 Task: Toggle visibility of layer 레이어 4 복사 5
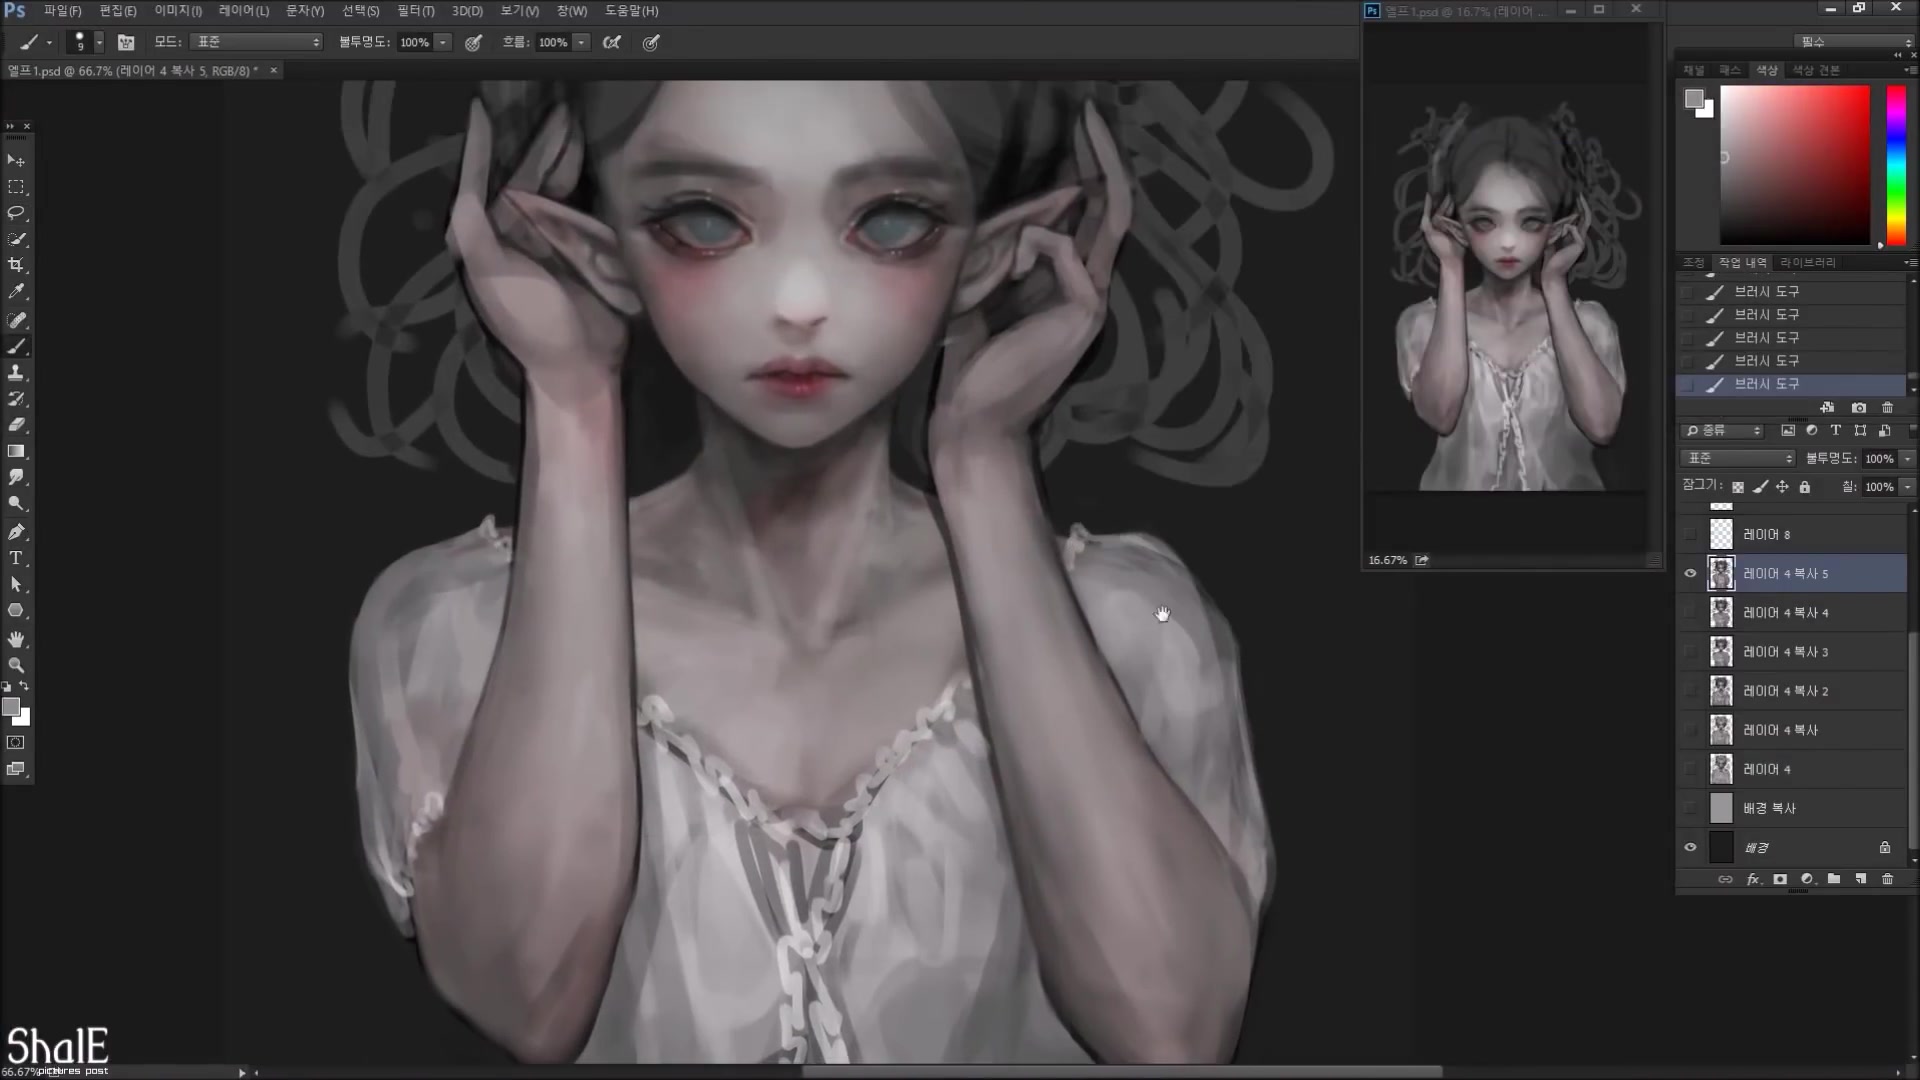pyautogui.click(x=1690, y=573)
